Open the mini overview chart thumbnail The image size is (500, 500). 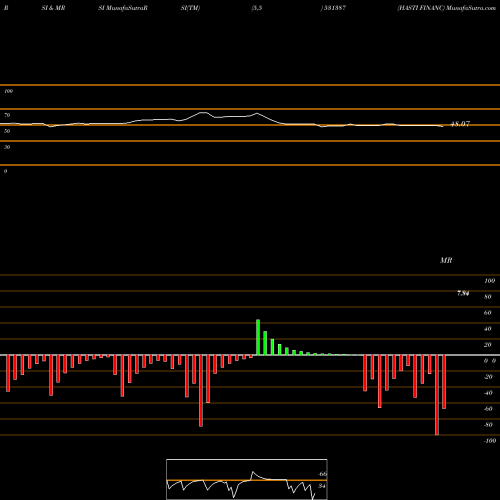[x=247, y=479]
